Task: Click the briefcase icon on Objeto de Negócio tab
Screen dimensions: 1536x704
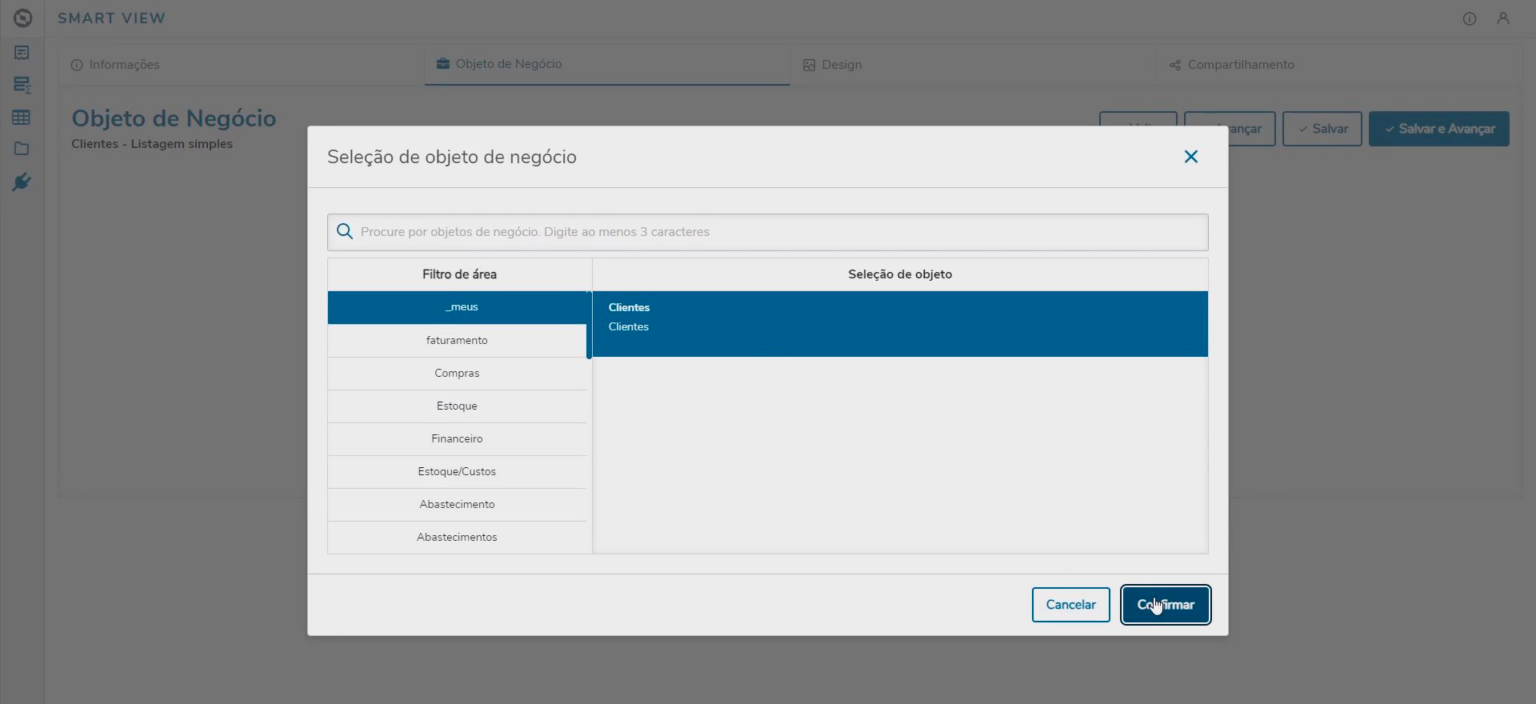Action: [441, 63]
